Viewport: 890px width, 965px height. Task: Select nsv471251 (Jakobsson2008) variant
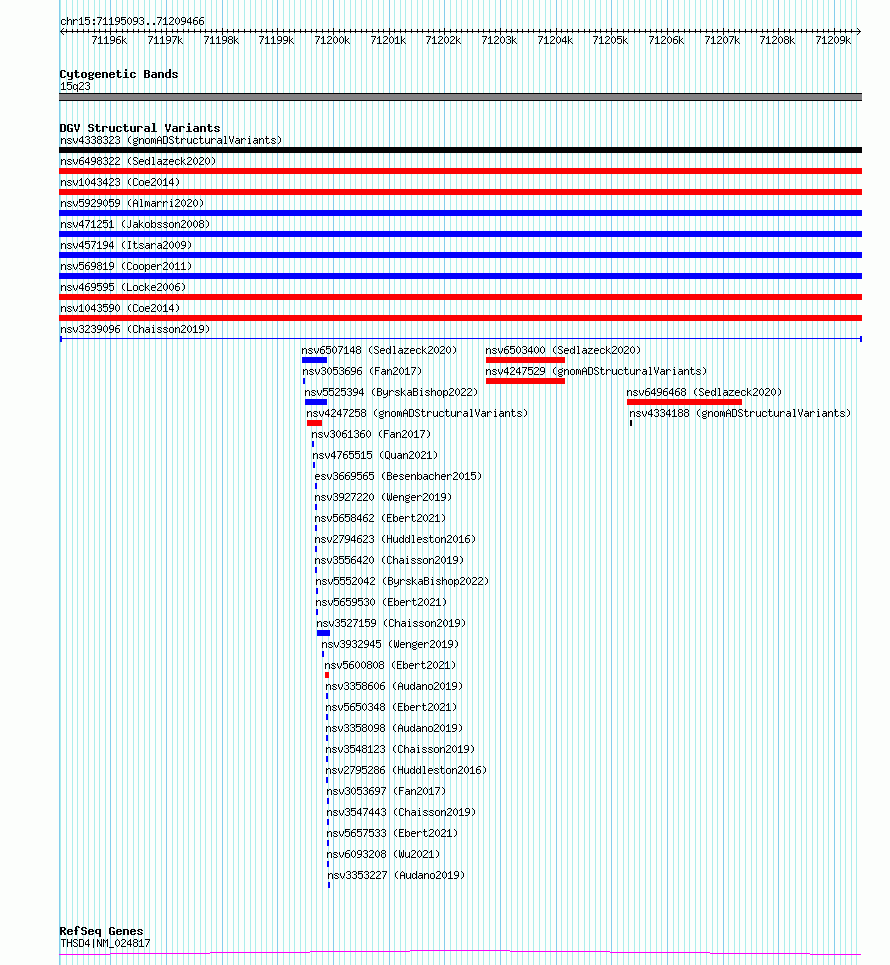click(x=135, y=224)
